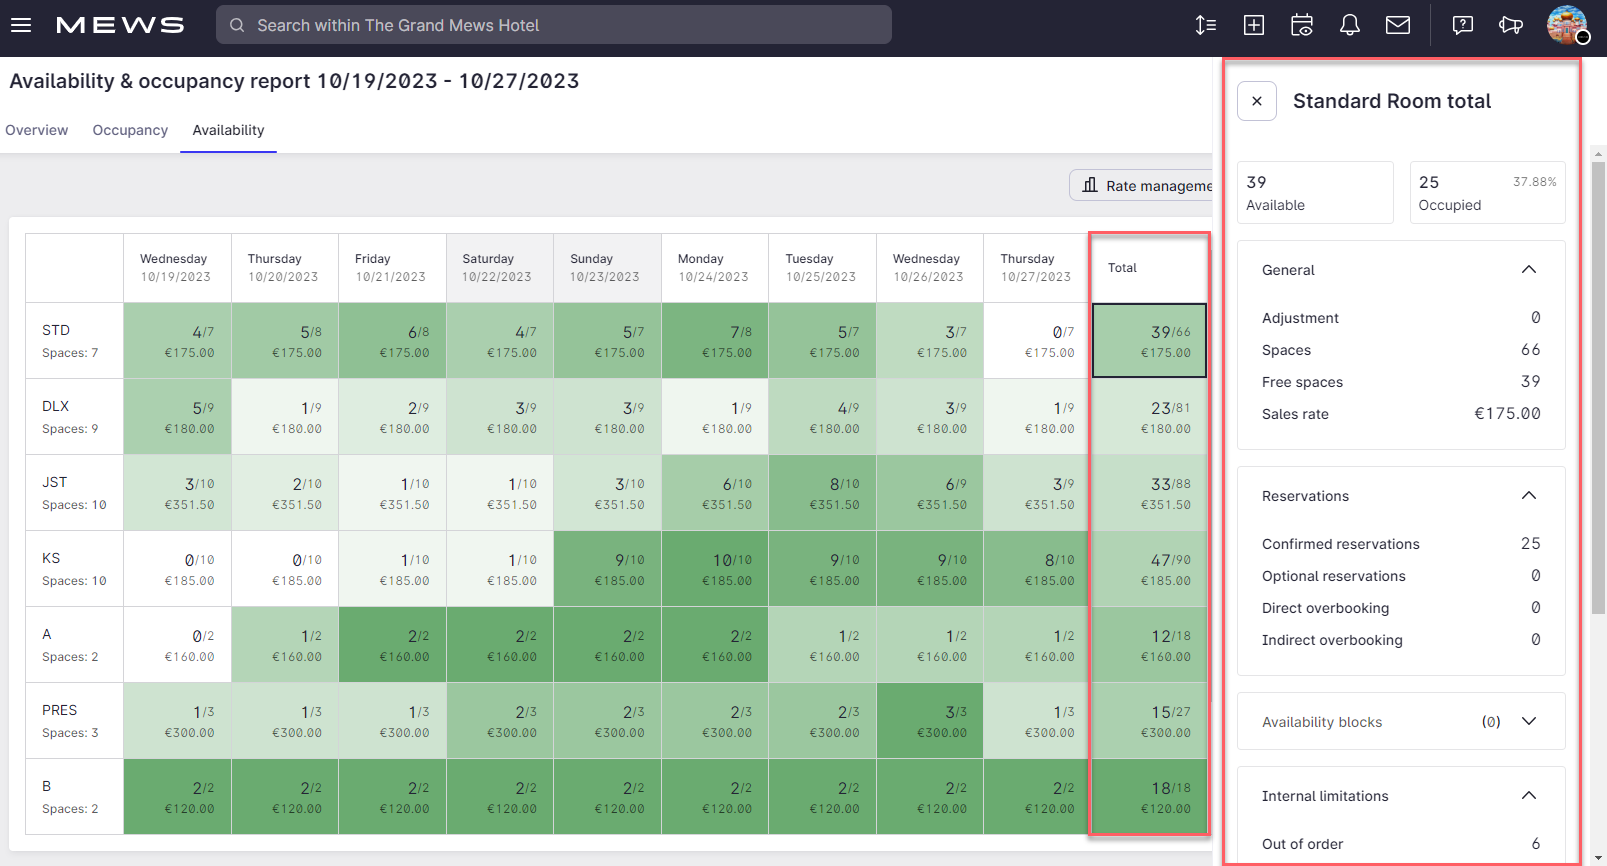Click into the hotel search field

553,25
